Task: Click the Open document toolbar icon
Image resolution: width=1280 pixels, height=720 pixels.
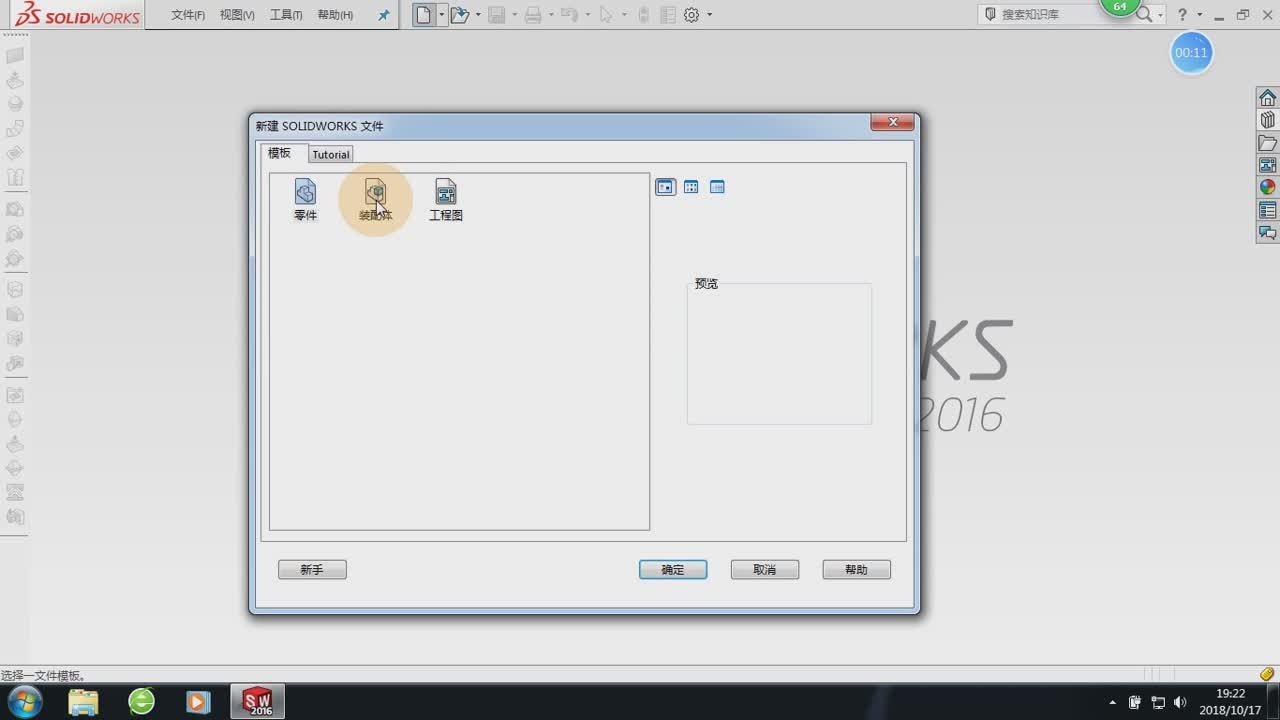Action: pos(460,15)
